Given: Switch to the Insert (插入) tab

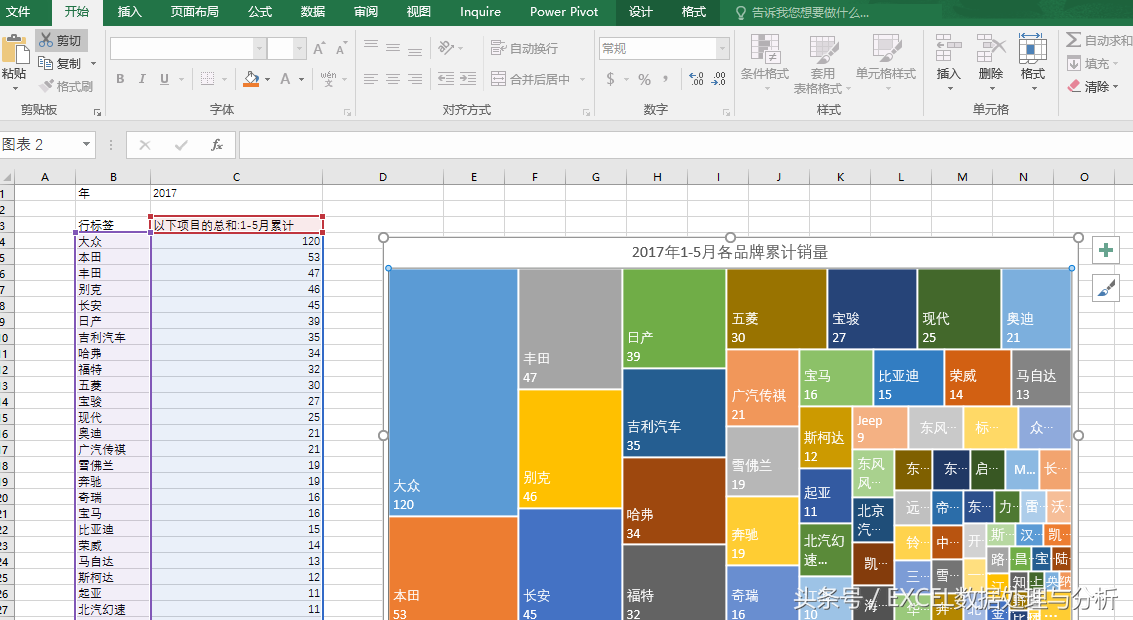Looking at the screenshot, I should pos(129,12).
